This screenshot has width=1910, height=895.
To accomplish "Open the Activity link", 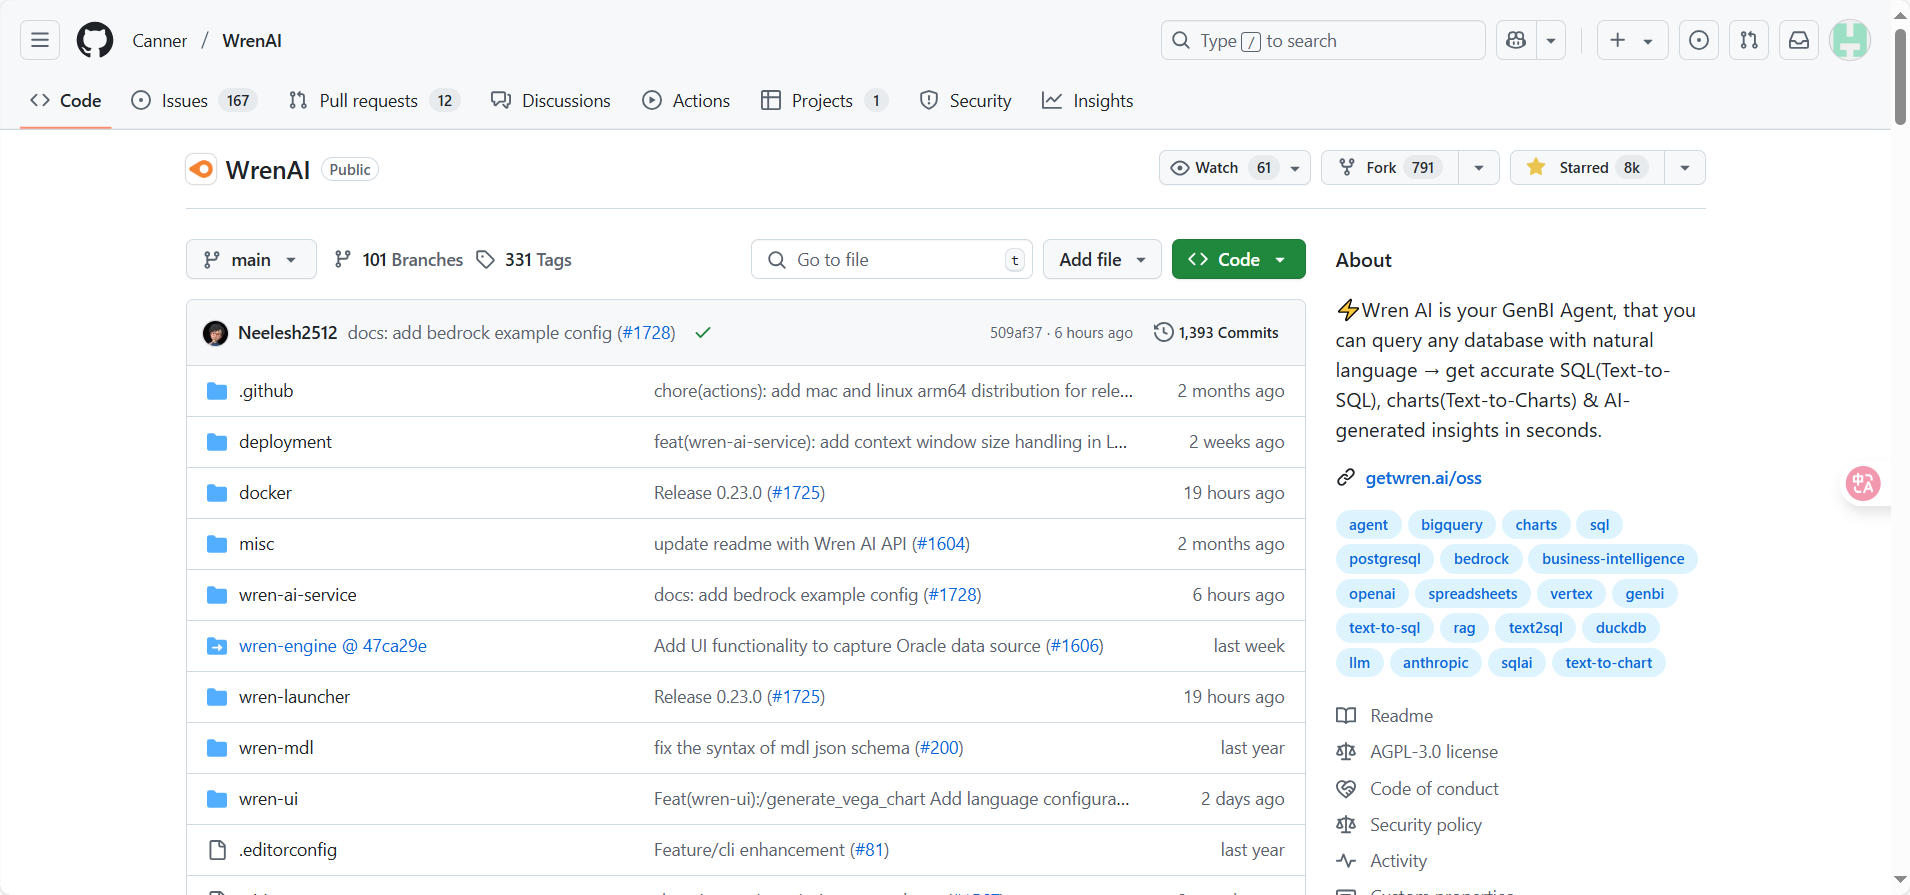I will click(x=1398, y=861).
